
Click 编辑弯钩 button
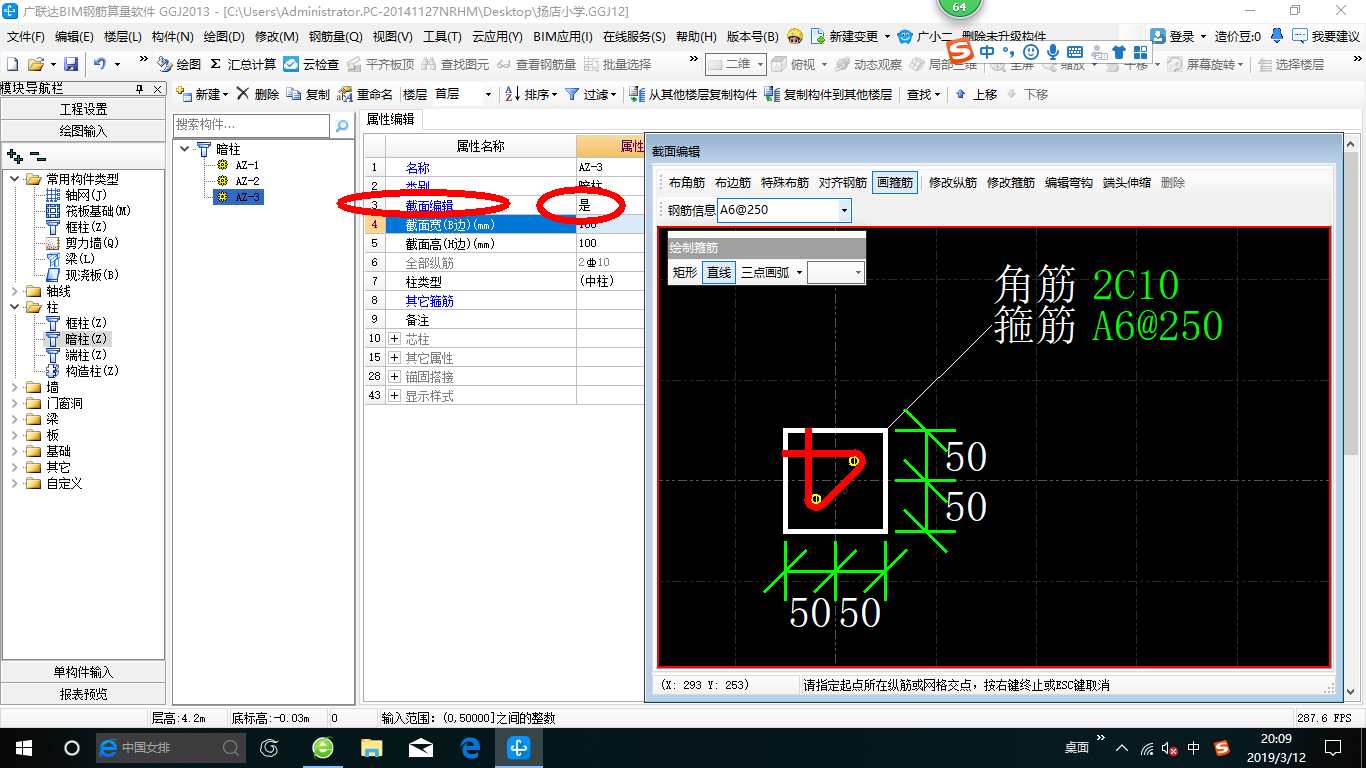pos(1069,183)
